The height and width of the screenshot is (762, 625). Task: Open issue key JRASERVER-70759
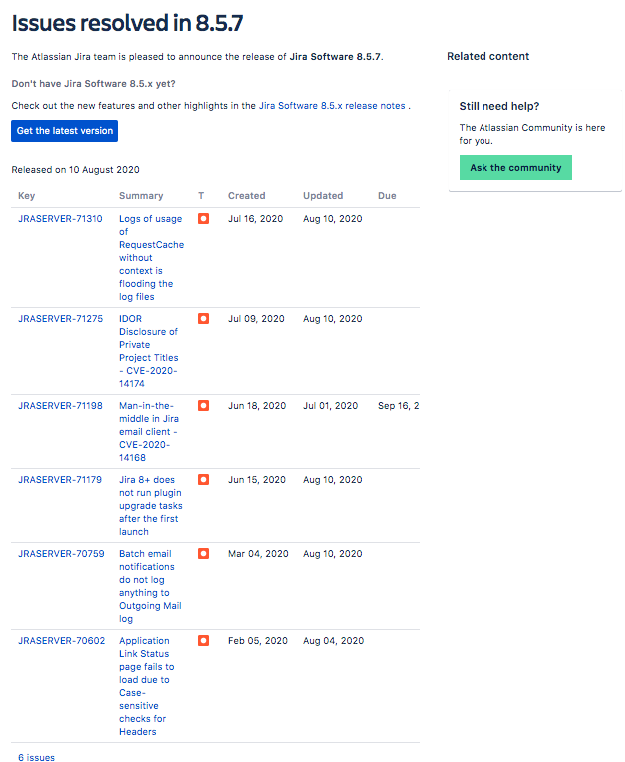(x=61, y=554)
